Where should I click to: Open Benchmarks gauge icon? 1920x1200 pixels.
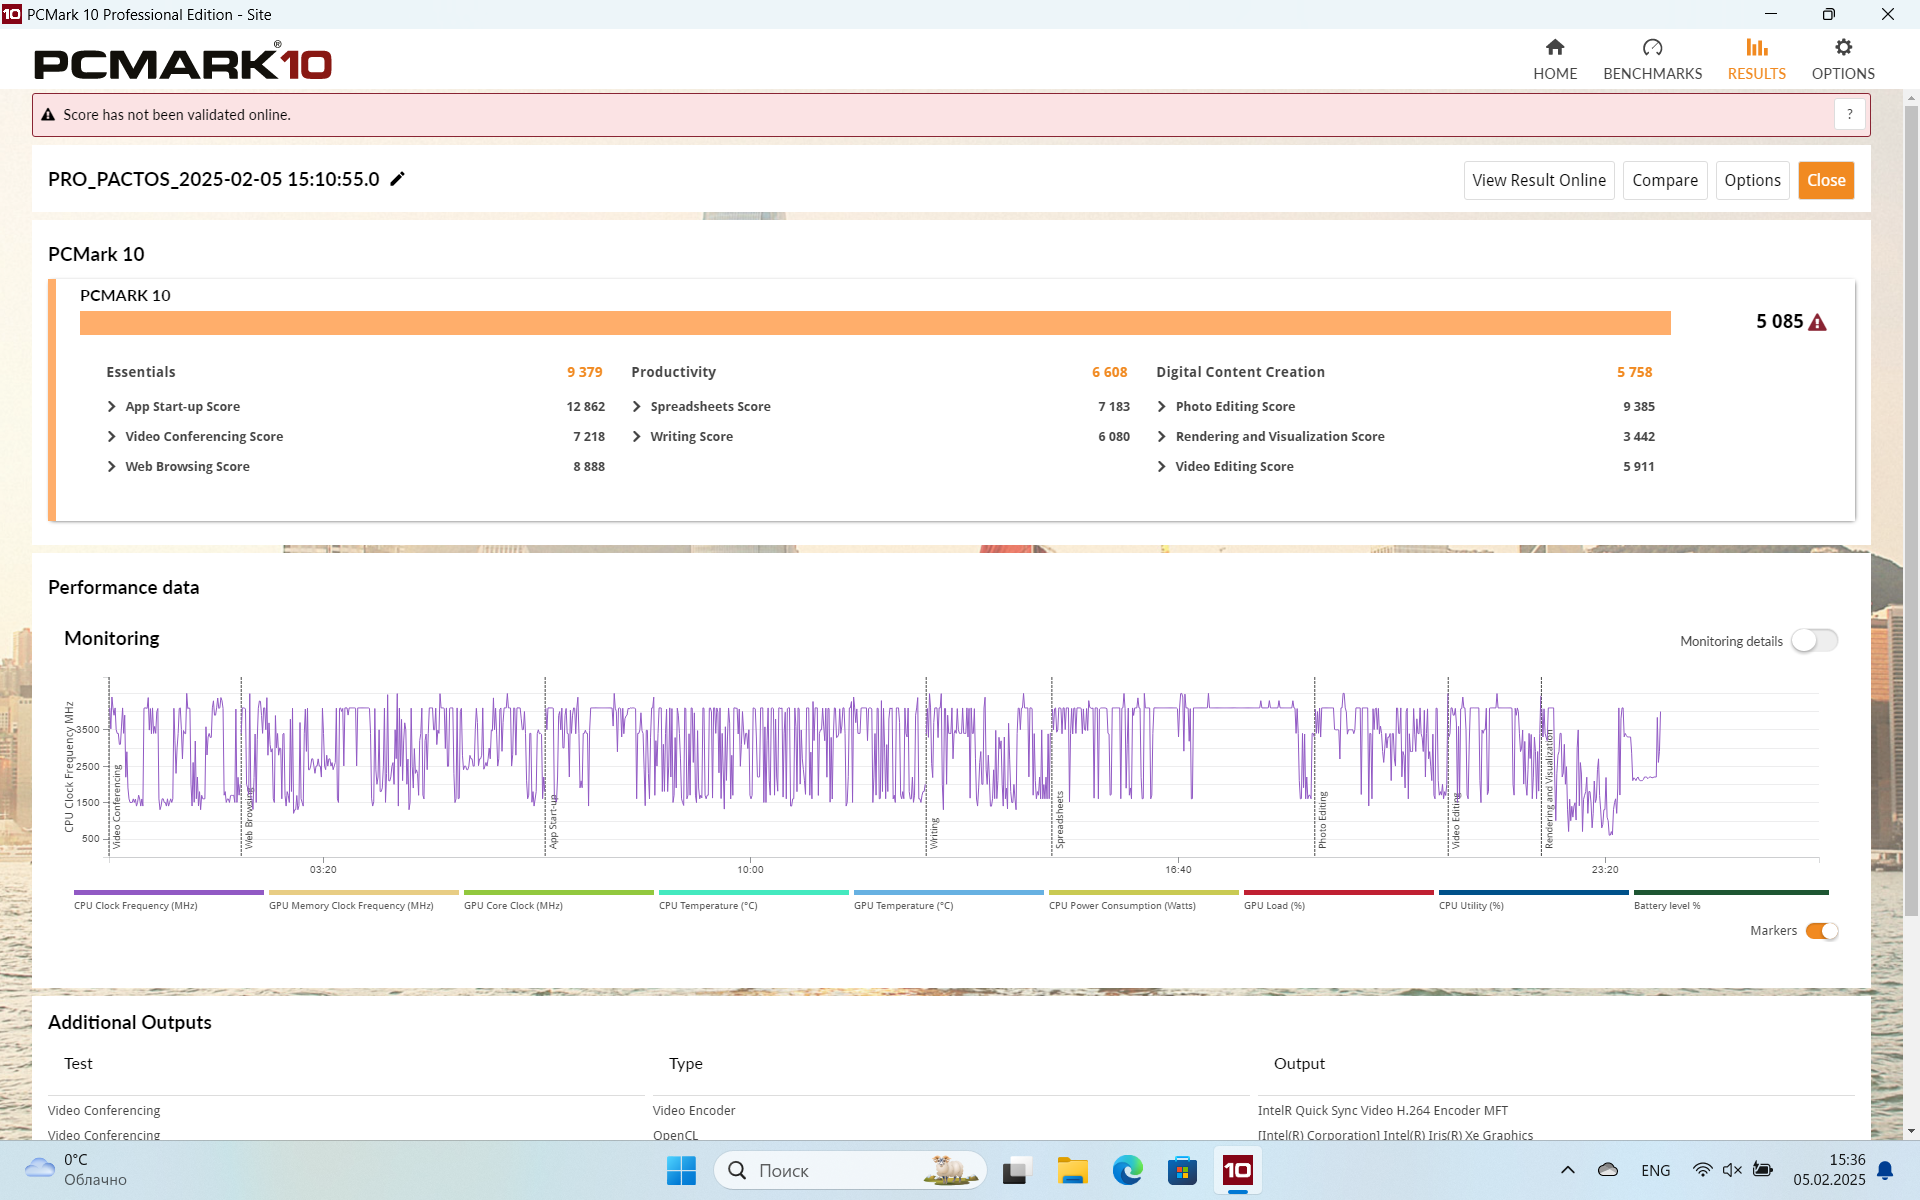point(1651,48)
